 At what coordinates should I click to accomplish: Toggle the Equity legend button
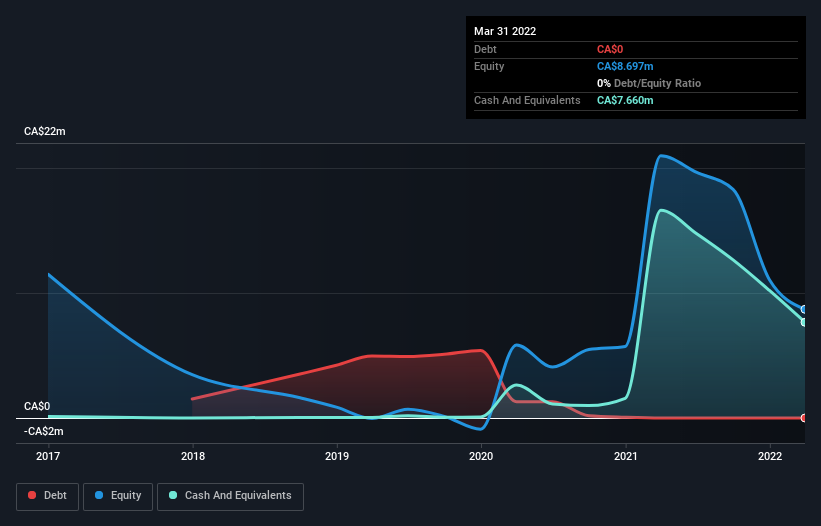tap(118, 496)
